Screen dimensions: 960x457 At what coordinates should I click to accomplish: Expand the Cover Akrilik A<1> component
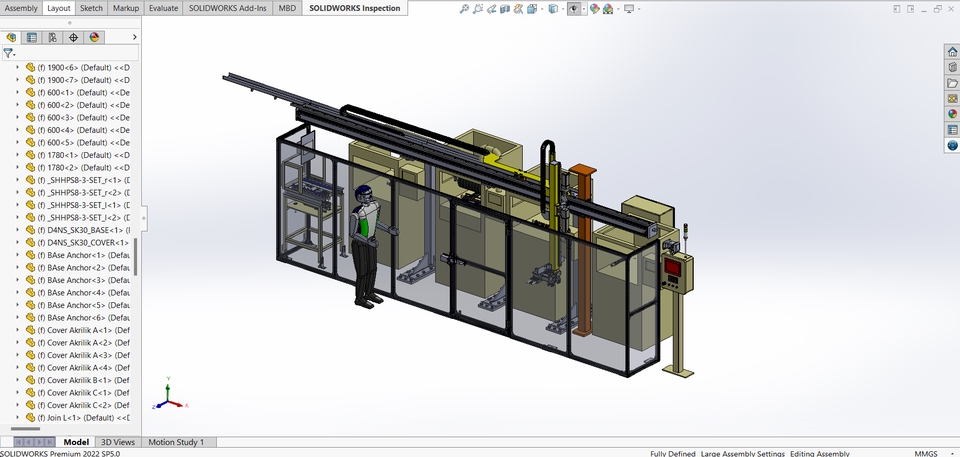[x=17, y=330]
